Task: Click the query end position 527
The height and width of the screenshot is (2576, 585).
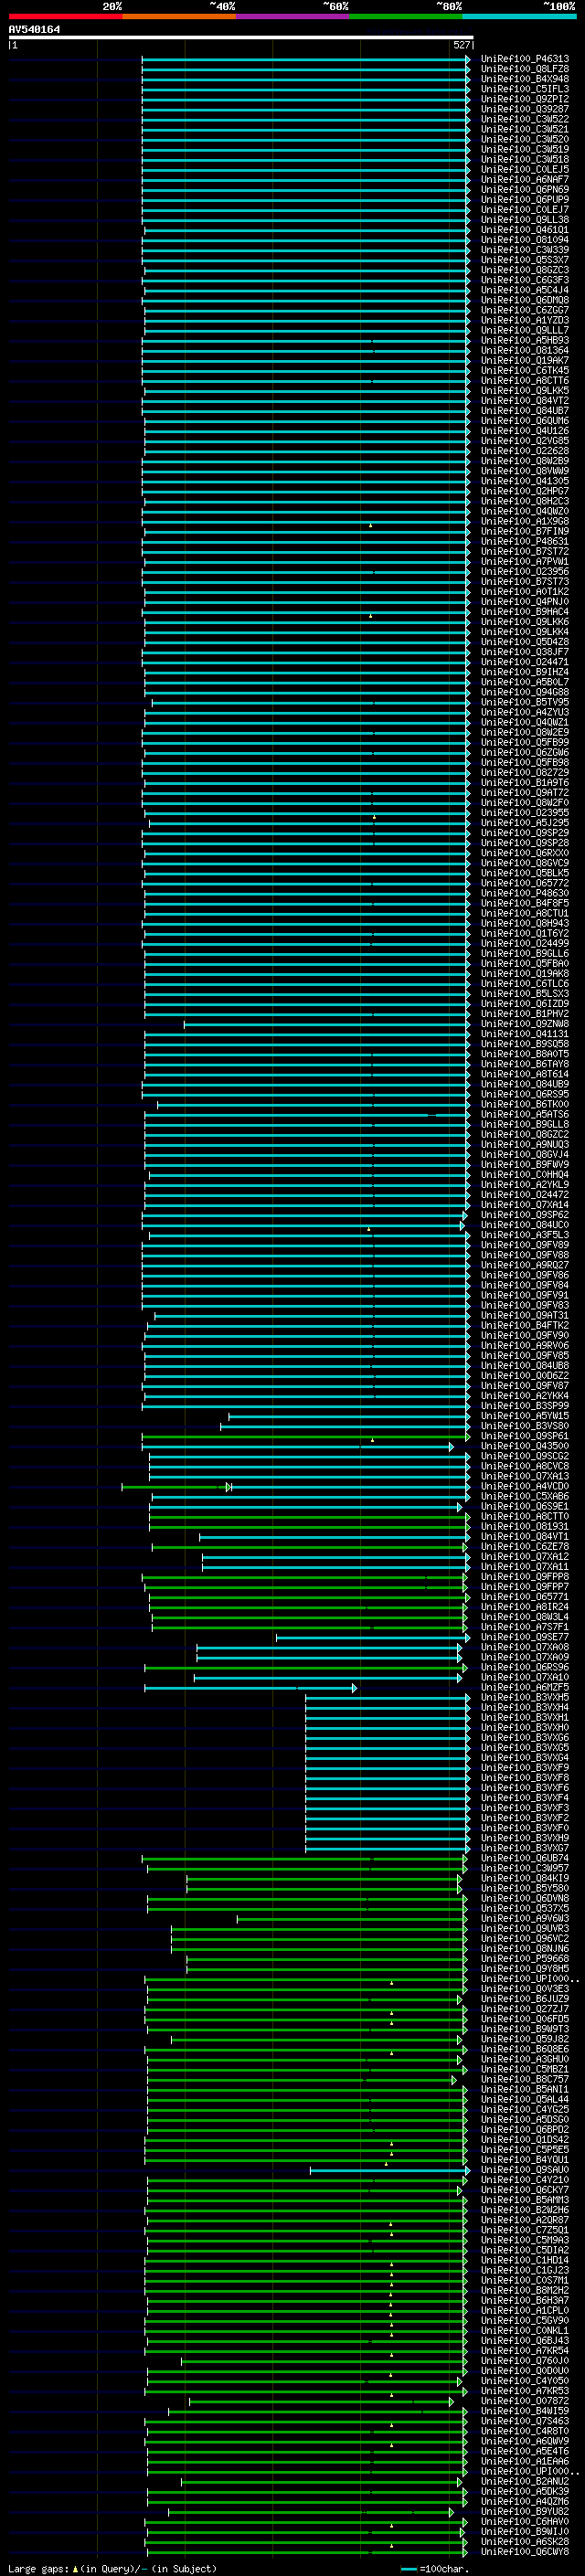Action: pos(461,45)
